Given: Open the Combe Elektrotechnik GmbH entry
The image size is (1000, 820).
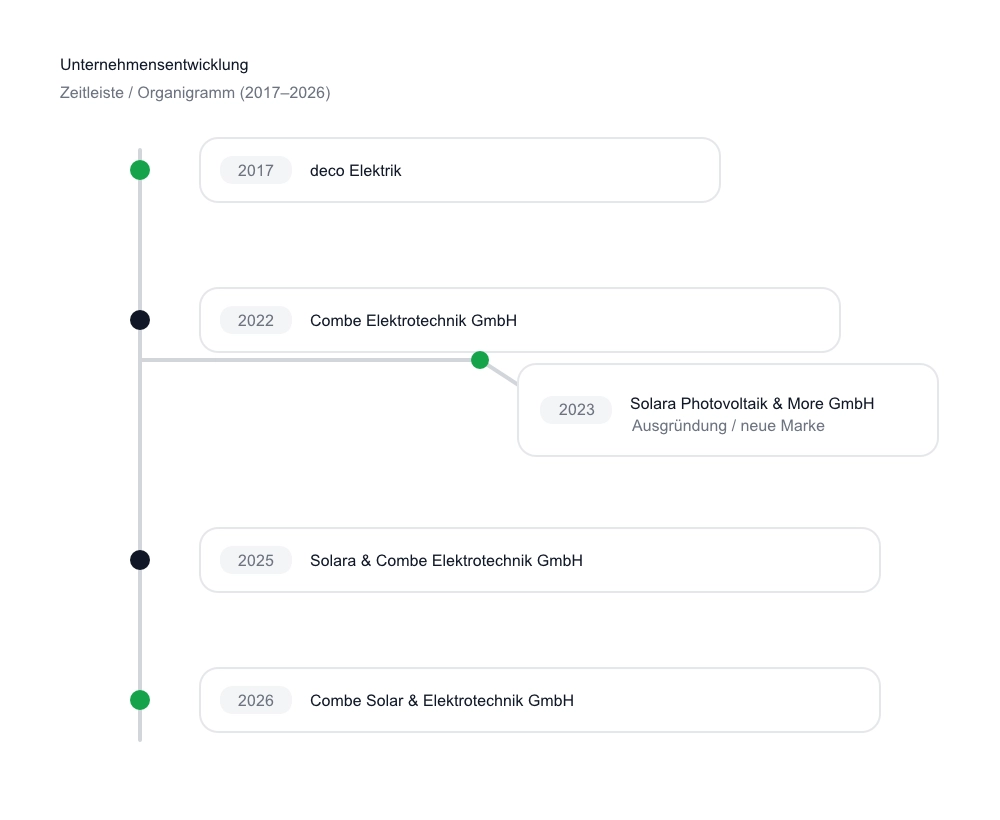Looking at the screenshot, I should [413, 321].
